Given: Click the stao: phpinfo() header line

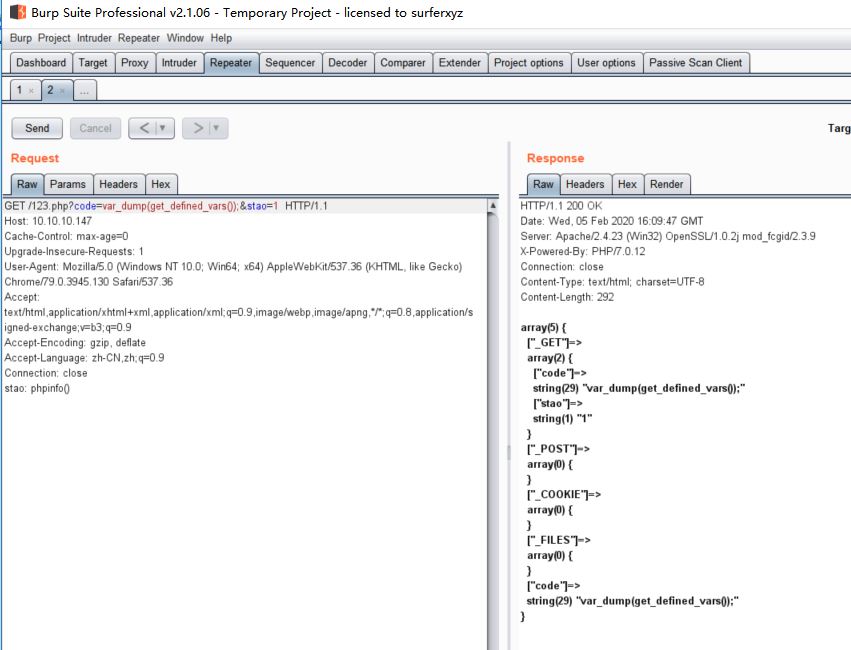Looking at the screenshot, I should [x=37, y=388].
